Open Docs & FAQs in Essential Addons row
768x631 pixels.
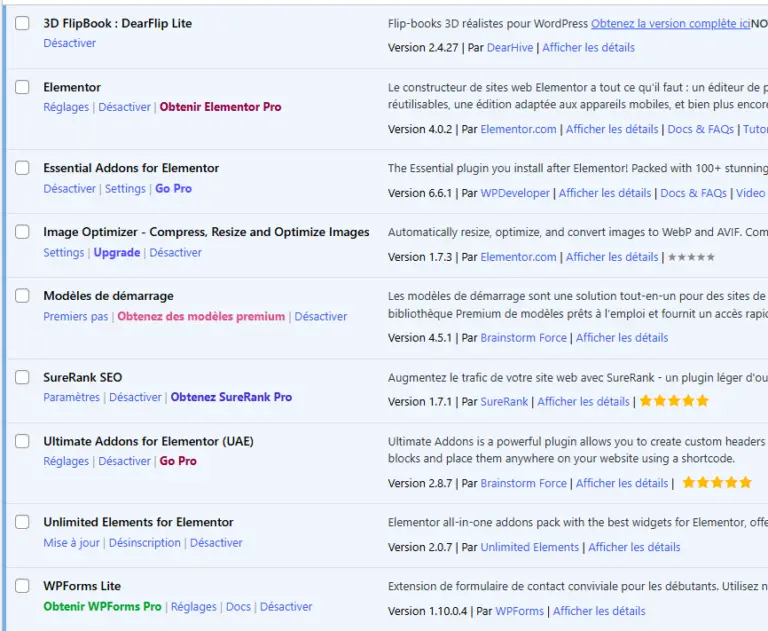pos(694,193)
